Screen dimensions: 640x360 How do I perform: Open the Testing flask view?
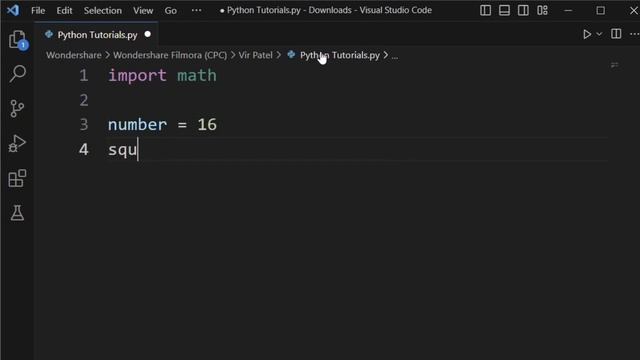pyautogui.click(x=17, y=213)
